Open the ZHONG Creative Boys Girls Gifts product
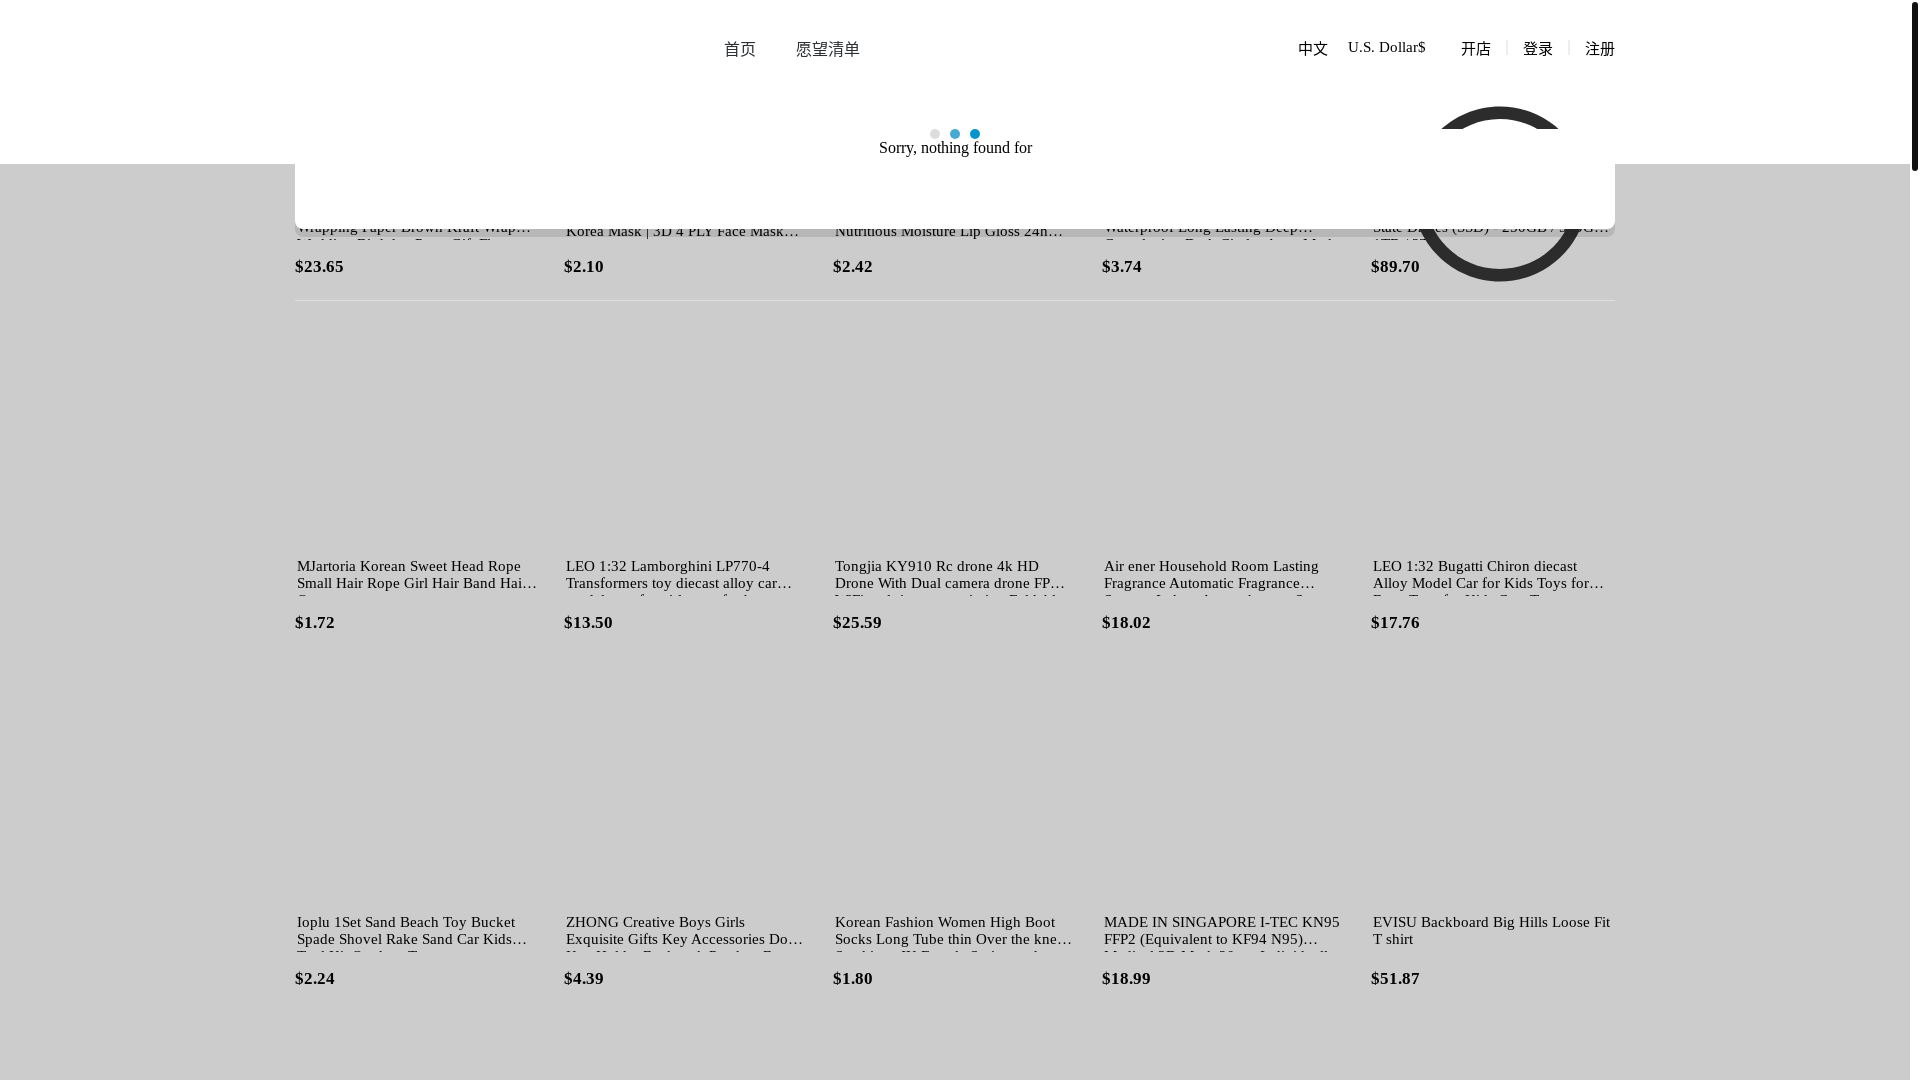Viewport: 1920px width, 1080px height. [686, 931]
